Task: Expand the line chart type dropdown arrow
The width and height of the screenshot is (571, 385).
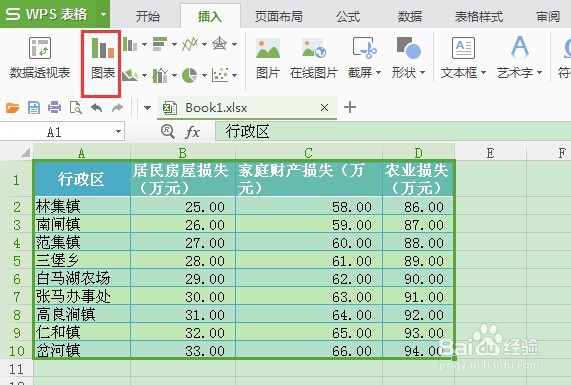Action: pos(204,44)
